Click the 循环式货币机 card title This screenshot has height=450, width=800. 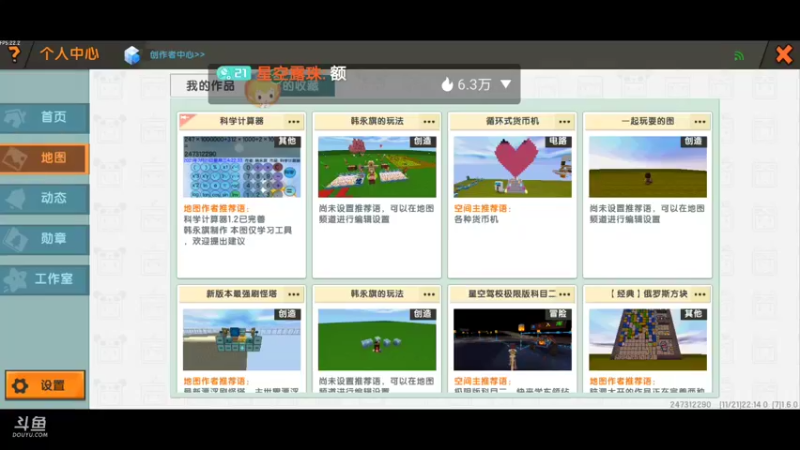(512, 121)
